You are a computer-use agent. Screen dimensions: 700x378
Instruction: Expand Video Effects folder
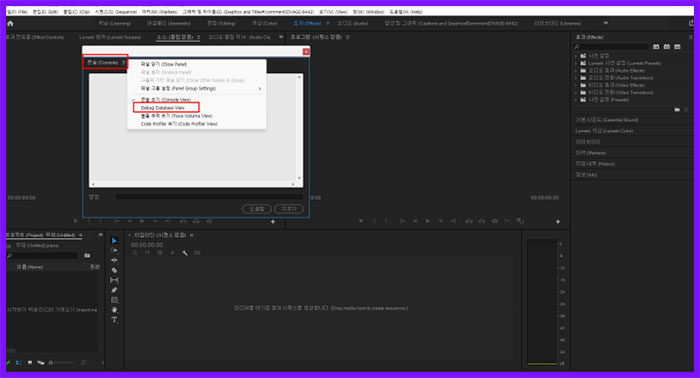click(576, 85)
